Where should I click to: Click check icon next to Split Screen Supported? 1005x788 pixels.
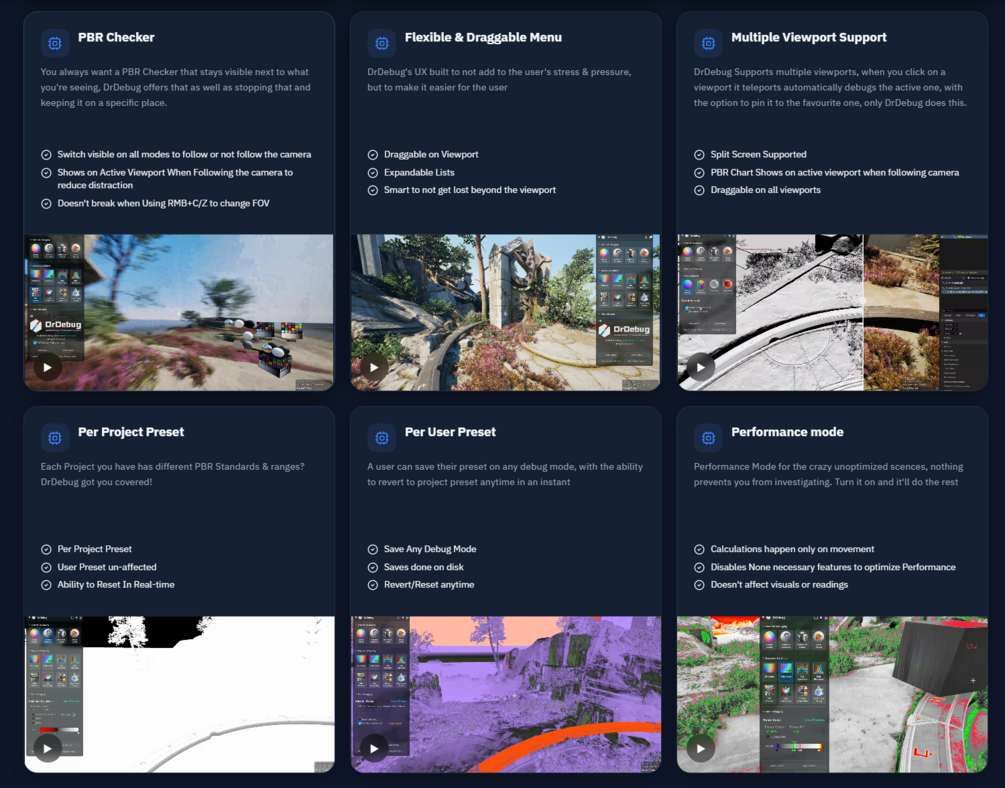pos(699,155)
